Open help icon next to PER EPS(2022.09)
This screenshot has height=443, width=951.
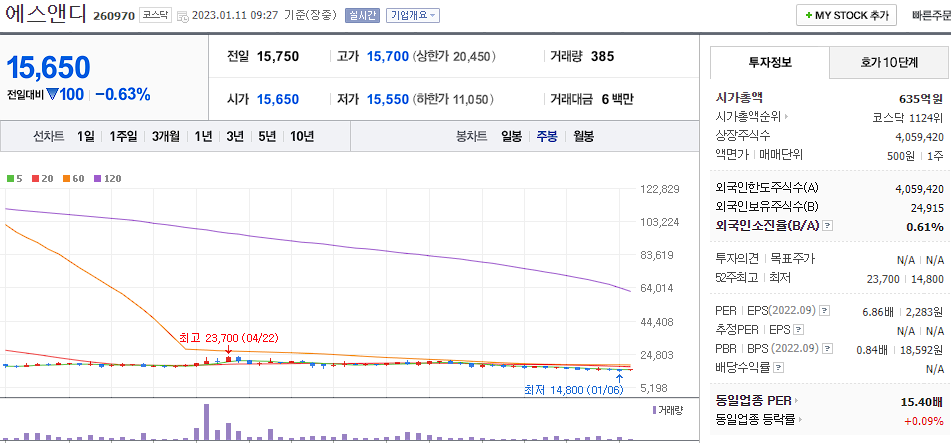(824, 311)
